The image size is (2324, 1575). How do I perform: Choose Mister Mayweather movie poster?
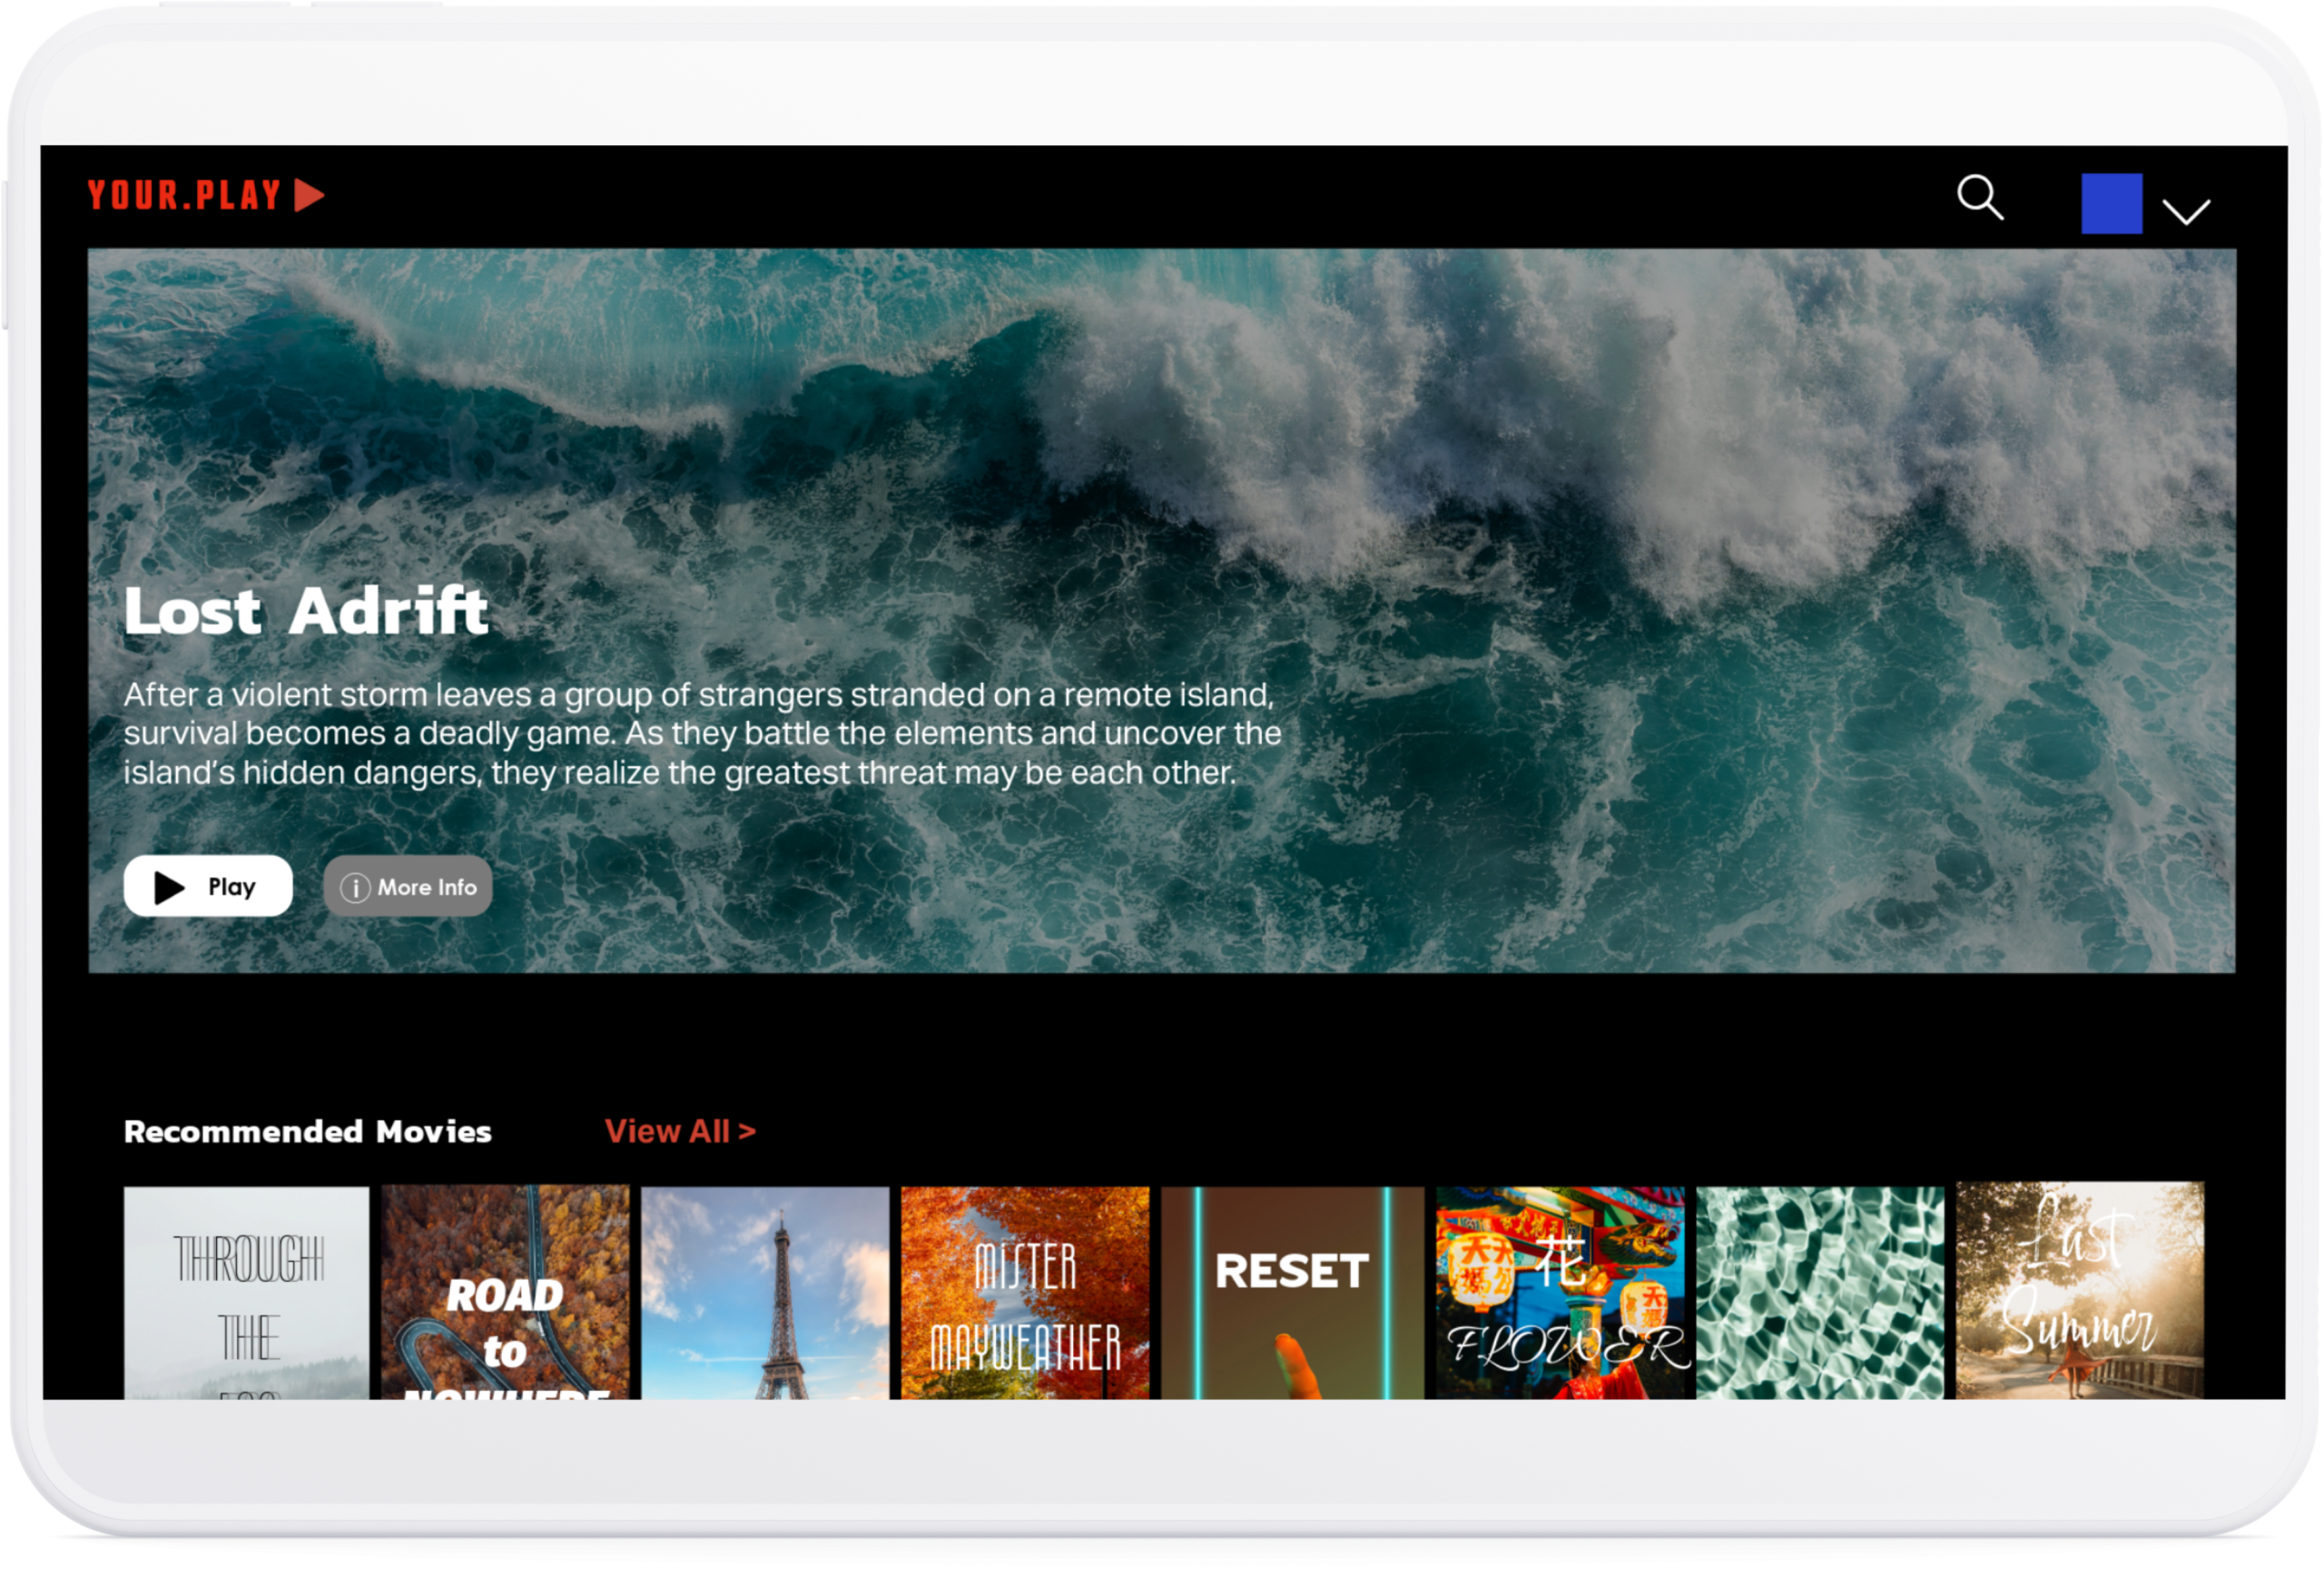1025,1292
